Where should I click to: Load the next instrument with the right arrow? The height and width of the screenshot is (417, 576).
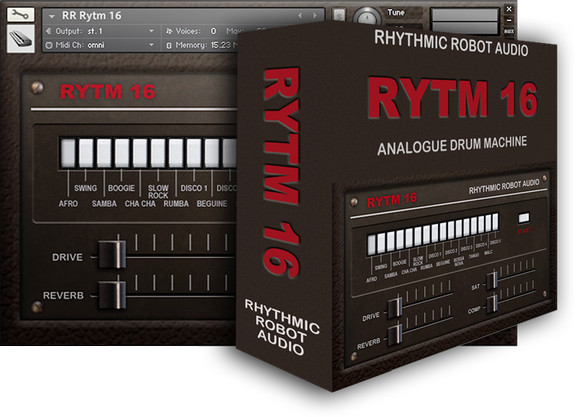[x=315, y=15]
